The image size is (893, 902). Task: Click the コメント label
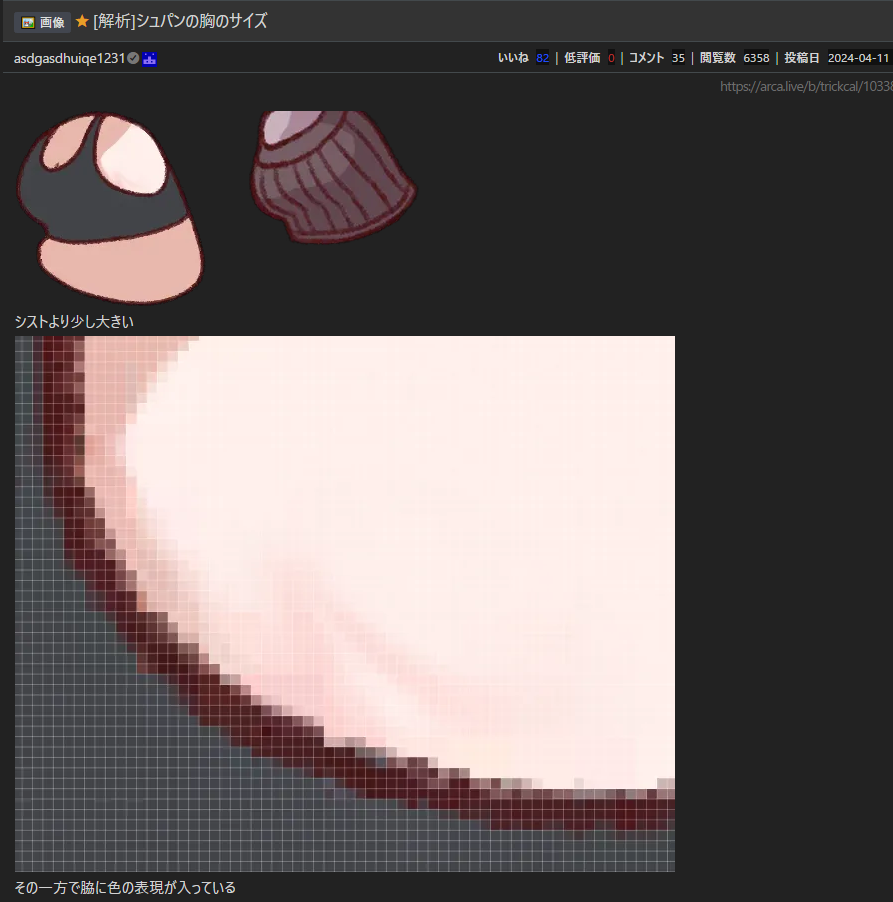646,58
